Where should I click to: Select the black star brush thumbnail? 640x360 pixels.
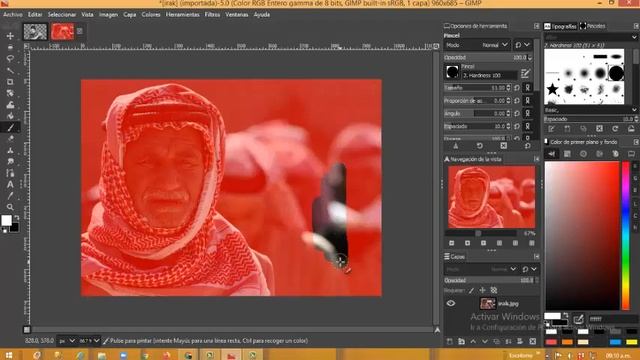552,89
